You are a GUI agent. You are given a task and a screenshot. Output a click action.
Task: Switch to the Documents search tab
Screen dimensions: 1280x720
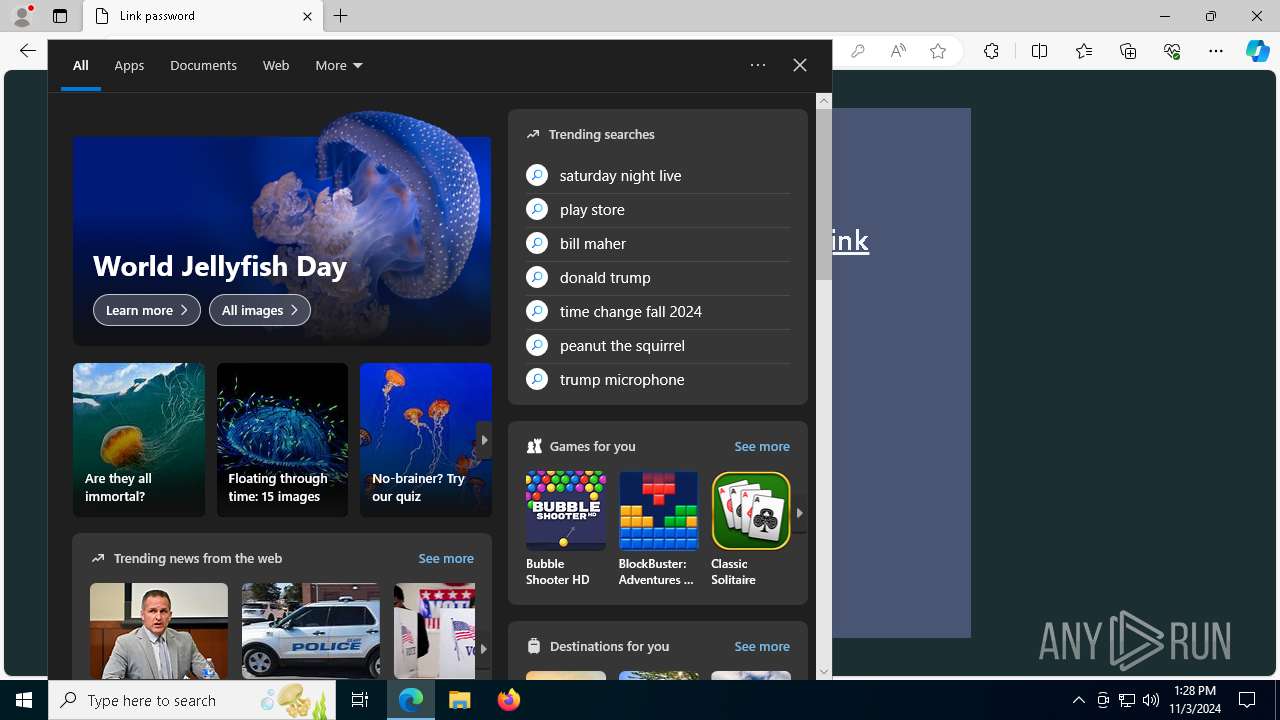click(x=203, y=65)
